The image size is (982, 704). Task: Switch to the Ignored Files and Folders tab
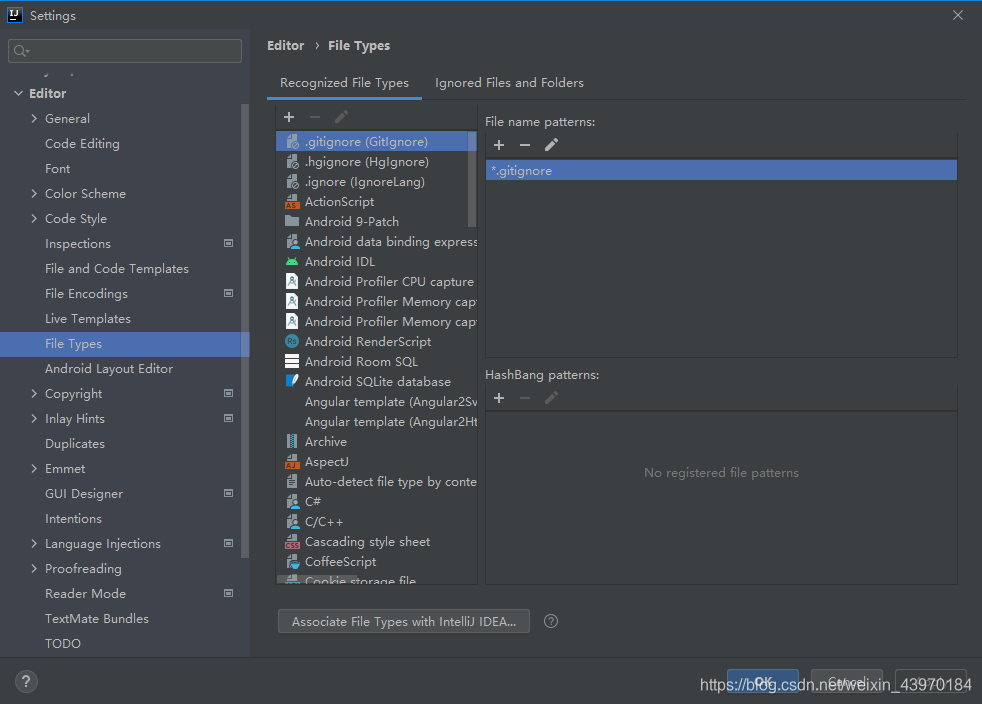tap(509, 82)
